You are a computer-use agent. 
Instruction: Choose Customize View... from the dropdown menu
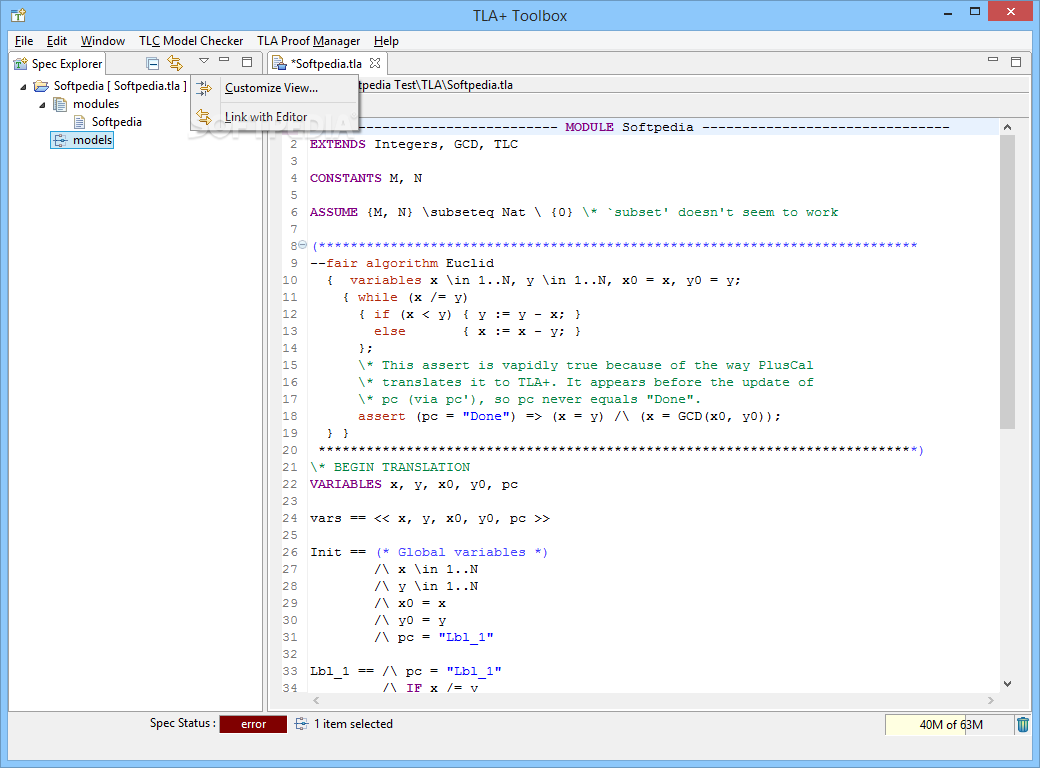(x=271, y=88)
